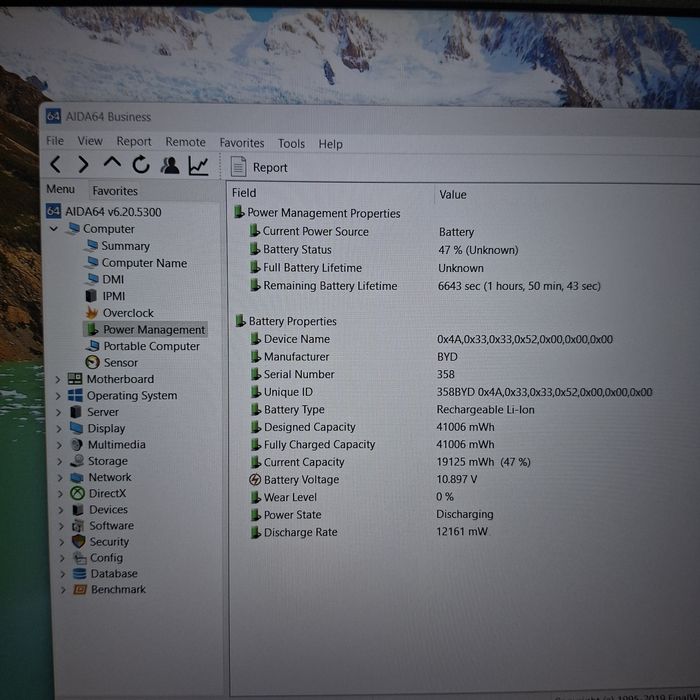The width and height of the screenshot is (700, 700).
Task: Click the Benchmark icon in tree
Action: [x=80, y=590]
